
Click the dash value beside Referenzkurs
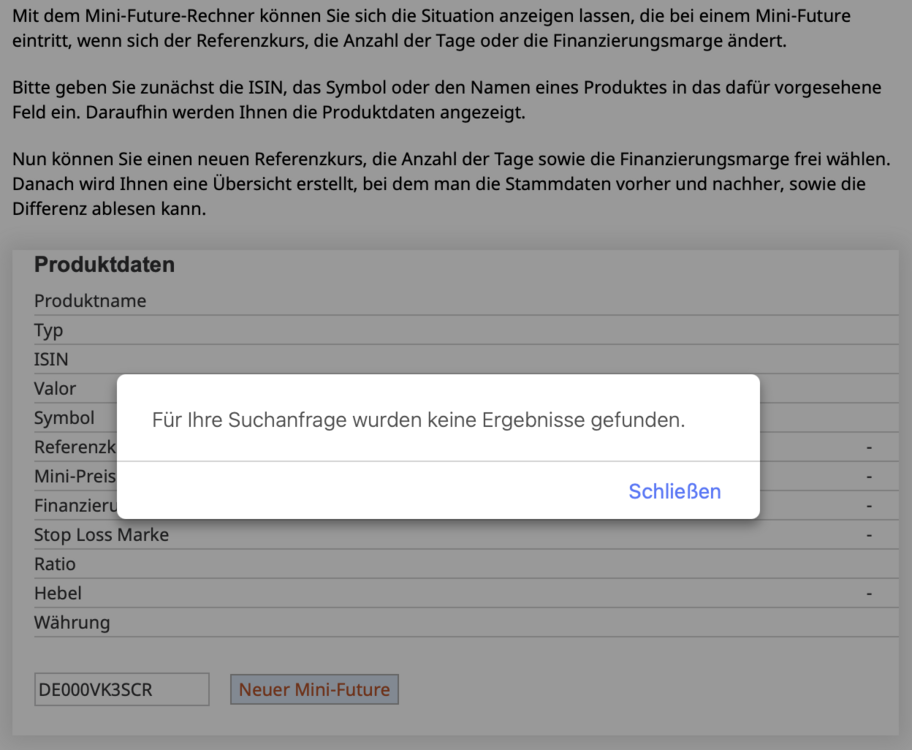click(867, 446)
